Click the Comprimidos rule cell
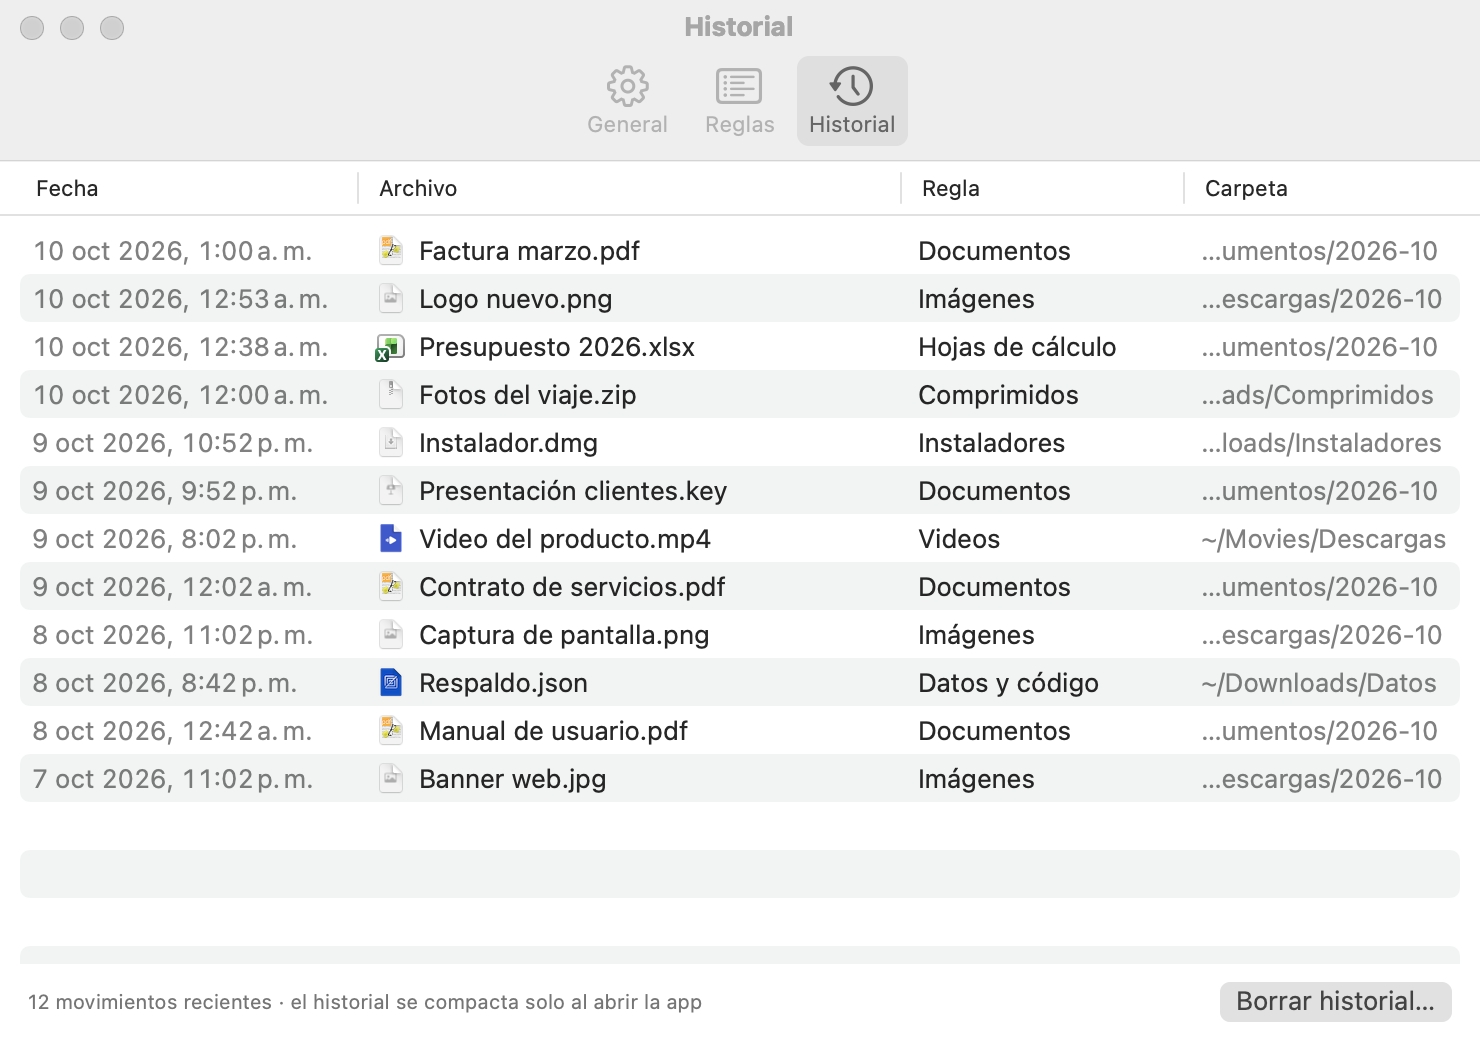 998,395
